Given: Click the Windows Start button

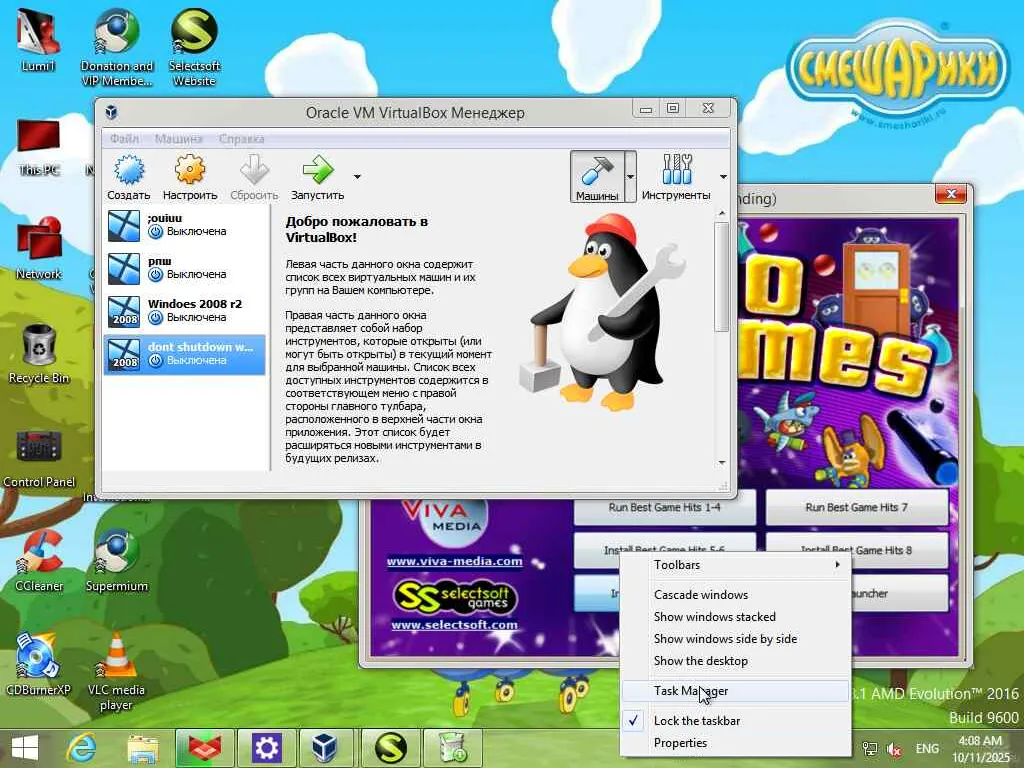Looking at the screenshot, I should point(25,748).
